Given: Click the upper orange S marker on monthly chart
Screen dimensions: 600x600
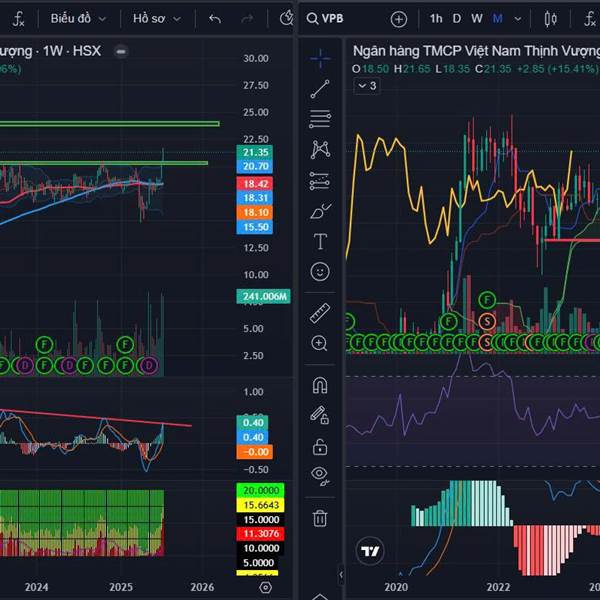Looking at the screenshot, I should tap(487, 321).
